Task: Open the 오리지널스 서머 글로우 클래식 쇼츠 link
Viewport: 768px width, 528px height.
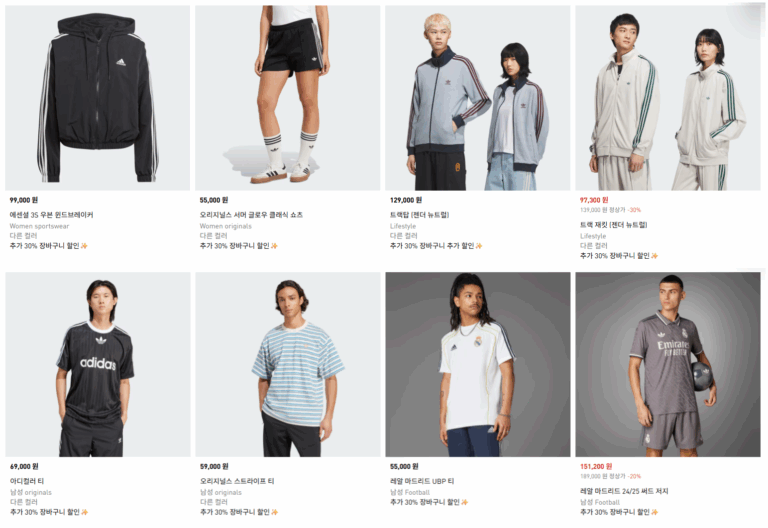Action: tap(251, 215)
